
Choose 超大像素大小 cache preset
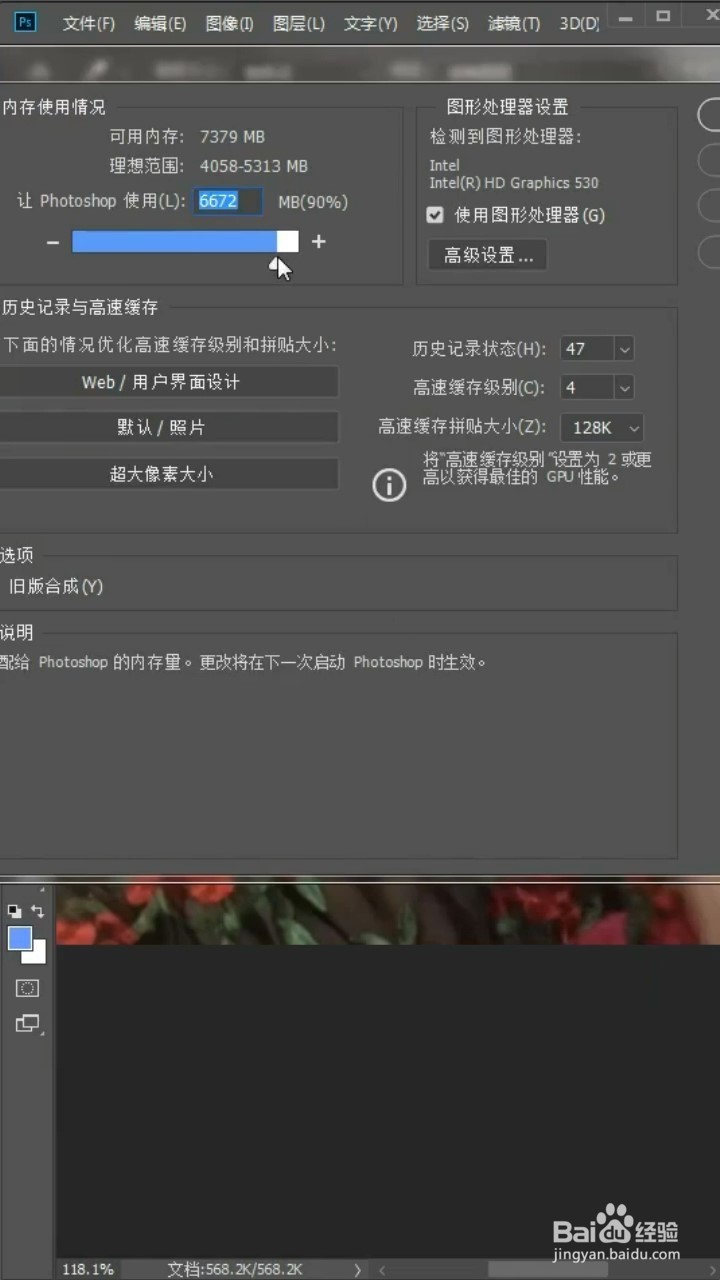click(x=168, y=474)
